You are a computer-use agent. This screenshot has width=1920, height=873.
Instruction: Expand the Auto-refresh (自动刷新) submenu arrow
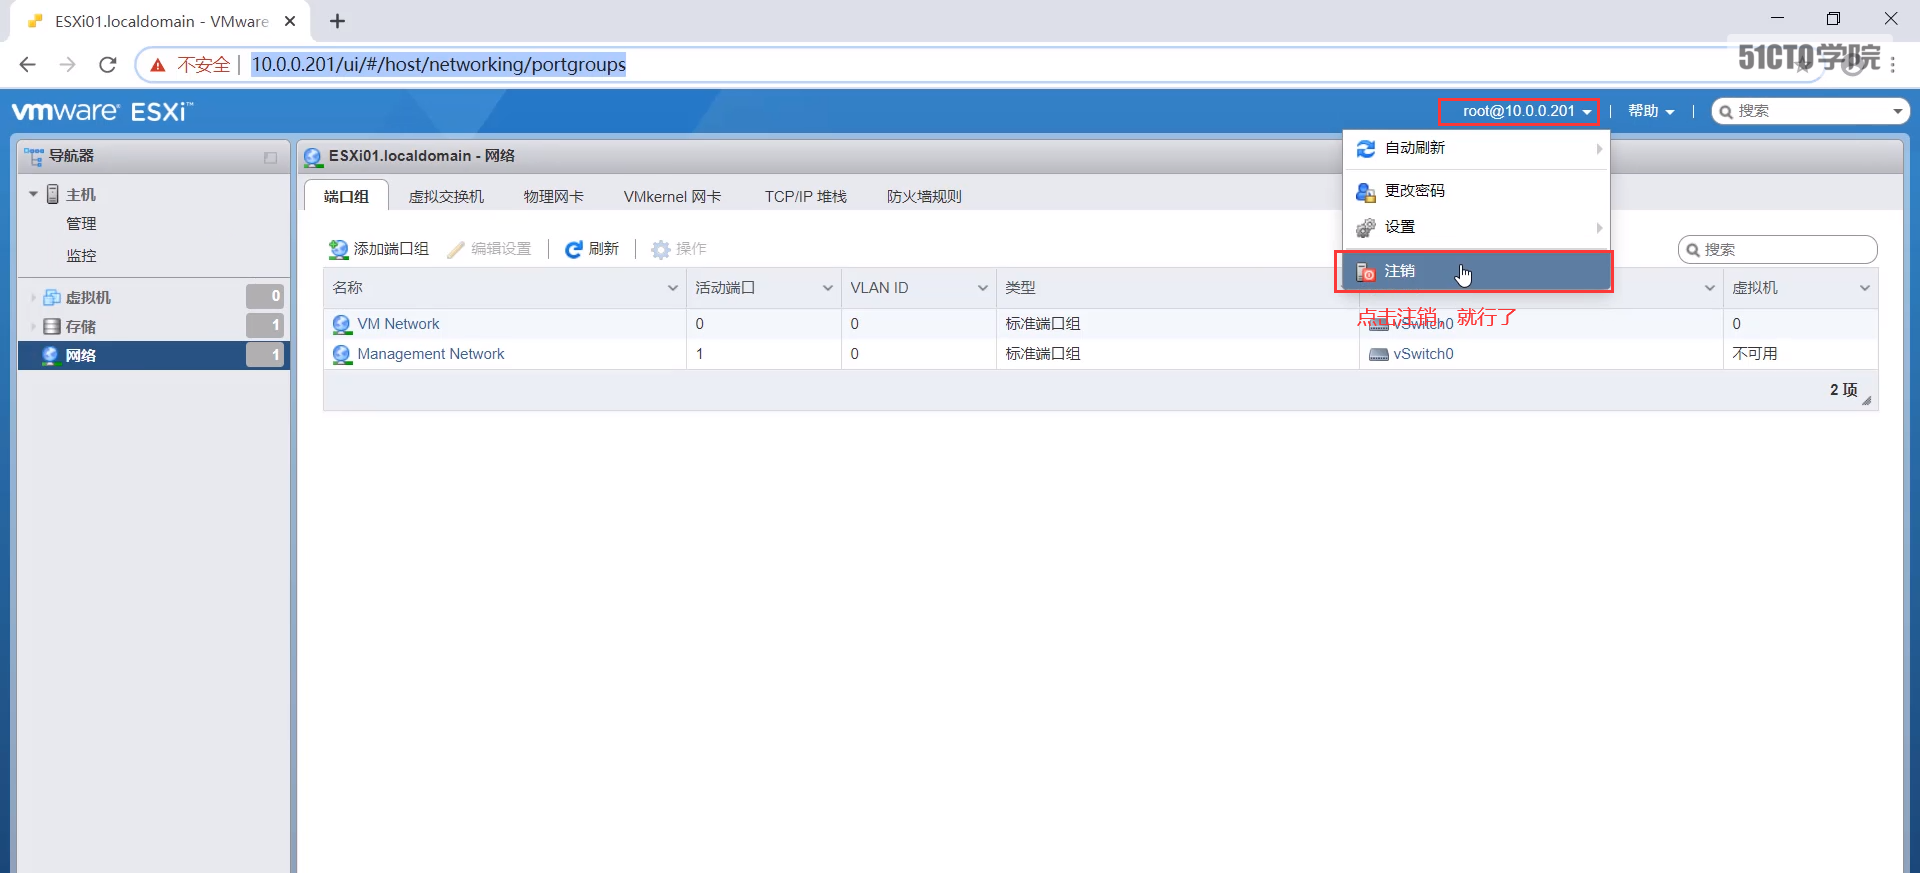1599,149
